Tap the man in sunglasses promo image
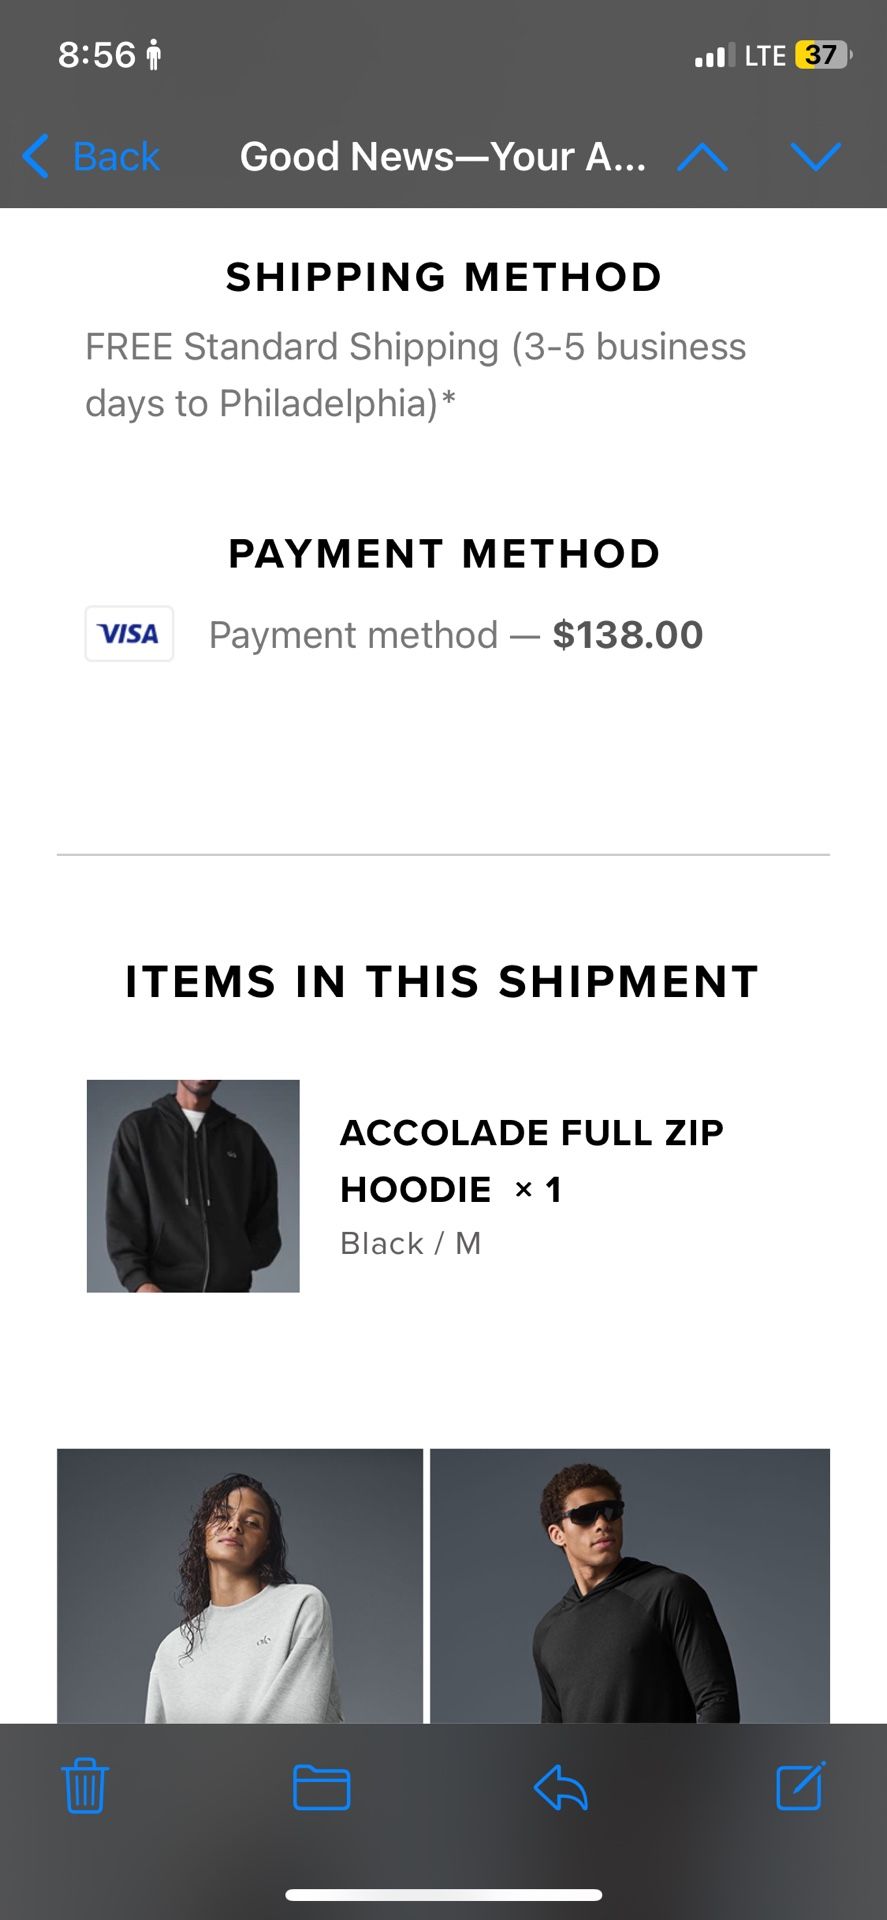The width and height of the screenshot is (887, 1920). click(x=630, y=1586)
